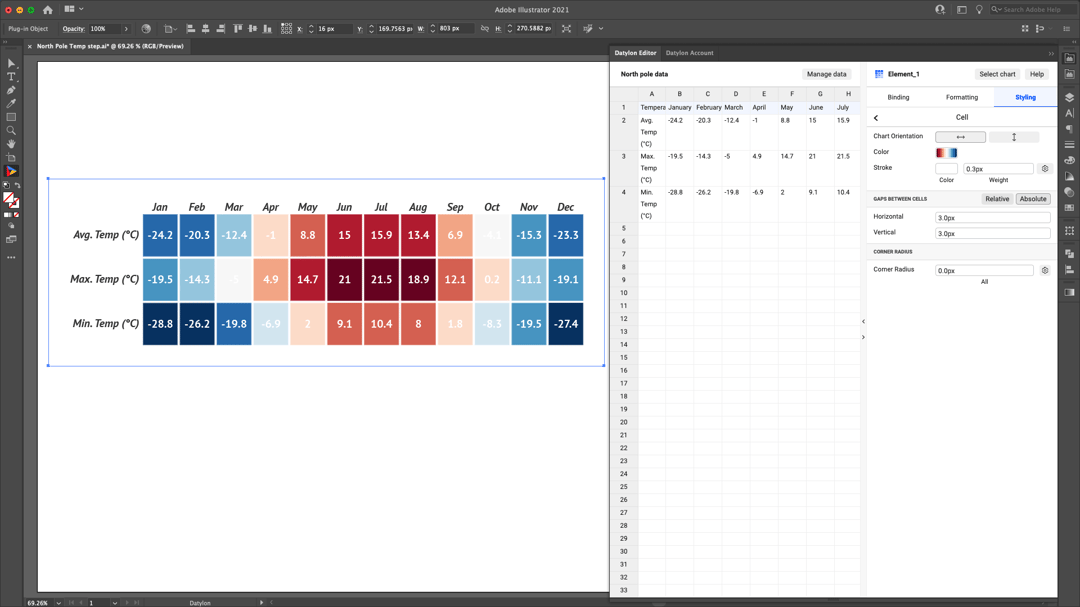The width and height of the screenshot is (1080, 607).
Task: Switch to the Formatting tab
Action: [x=961, y=97]
